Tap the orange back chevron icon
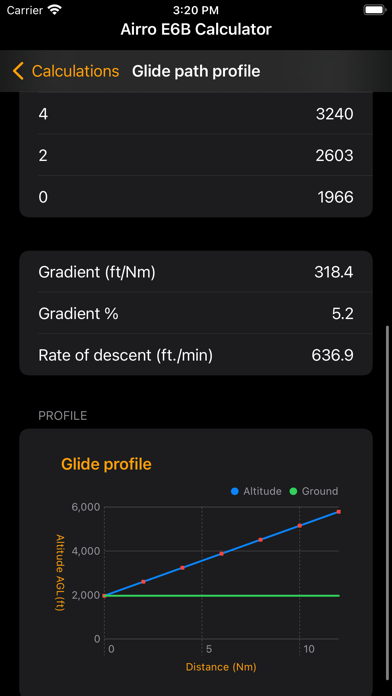 click(18, 71)
